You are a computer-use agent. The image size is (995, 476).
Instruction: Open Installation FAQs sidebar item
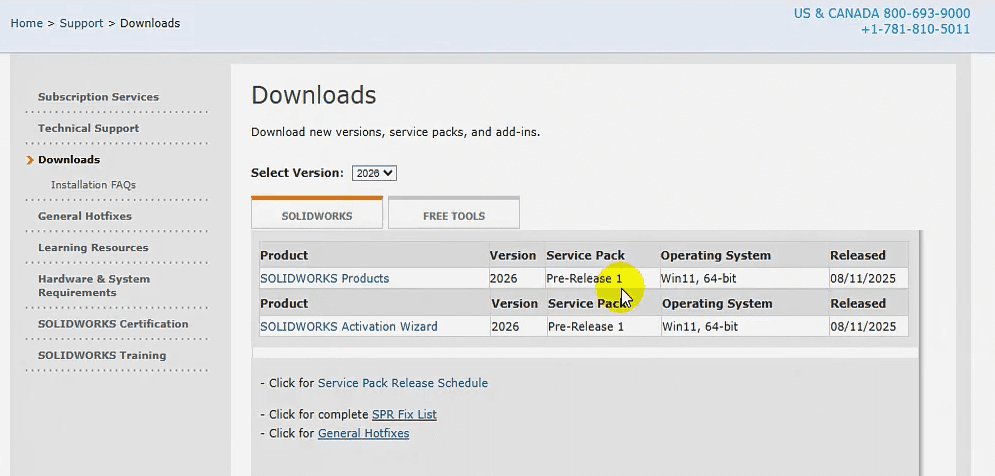click(93, 185)
